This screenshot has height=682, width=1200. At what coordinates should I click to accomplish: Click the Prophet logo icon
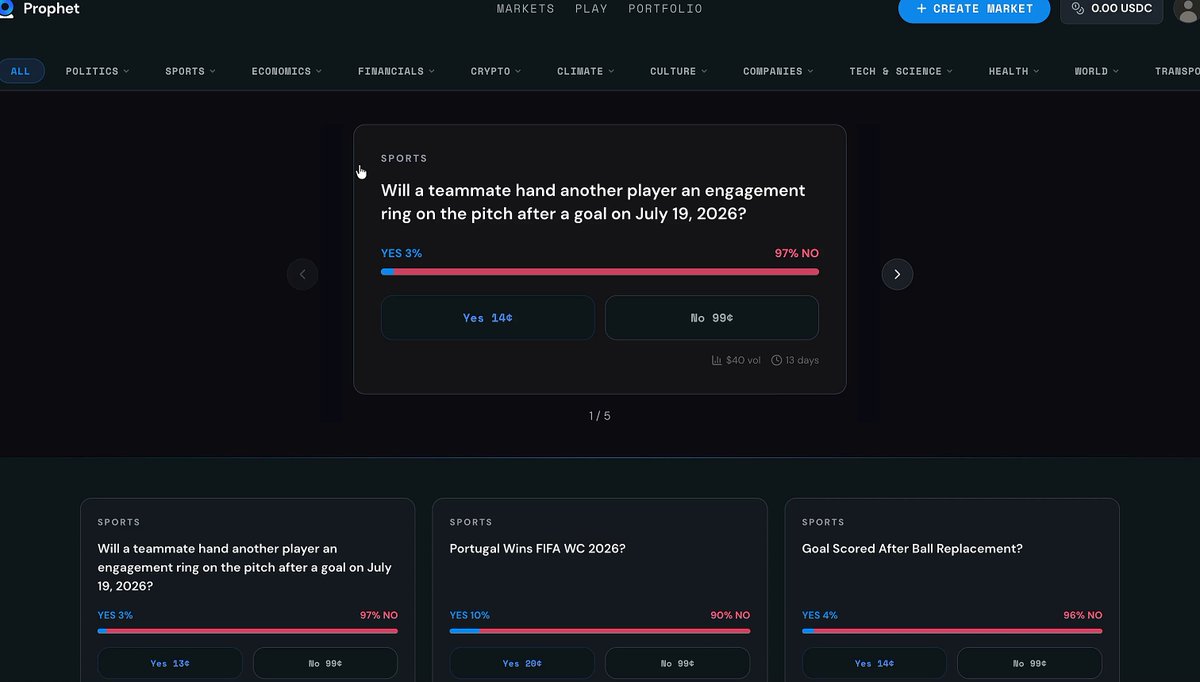click(x=6, y=8)
